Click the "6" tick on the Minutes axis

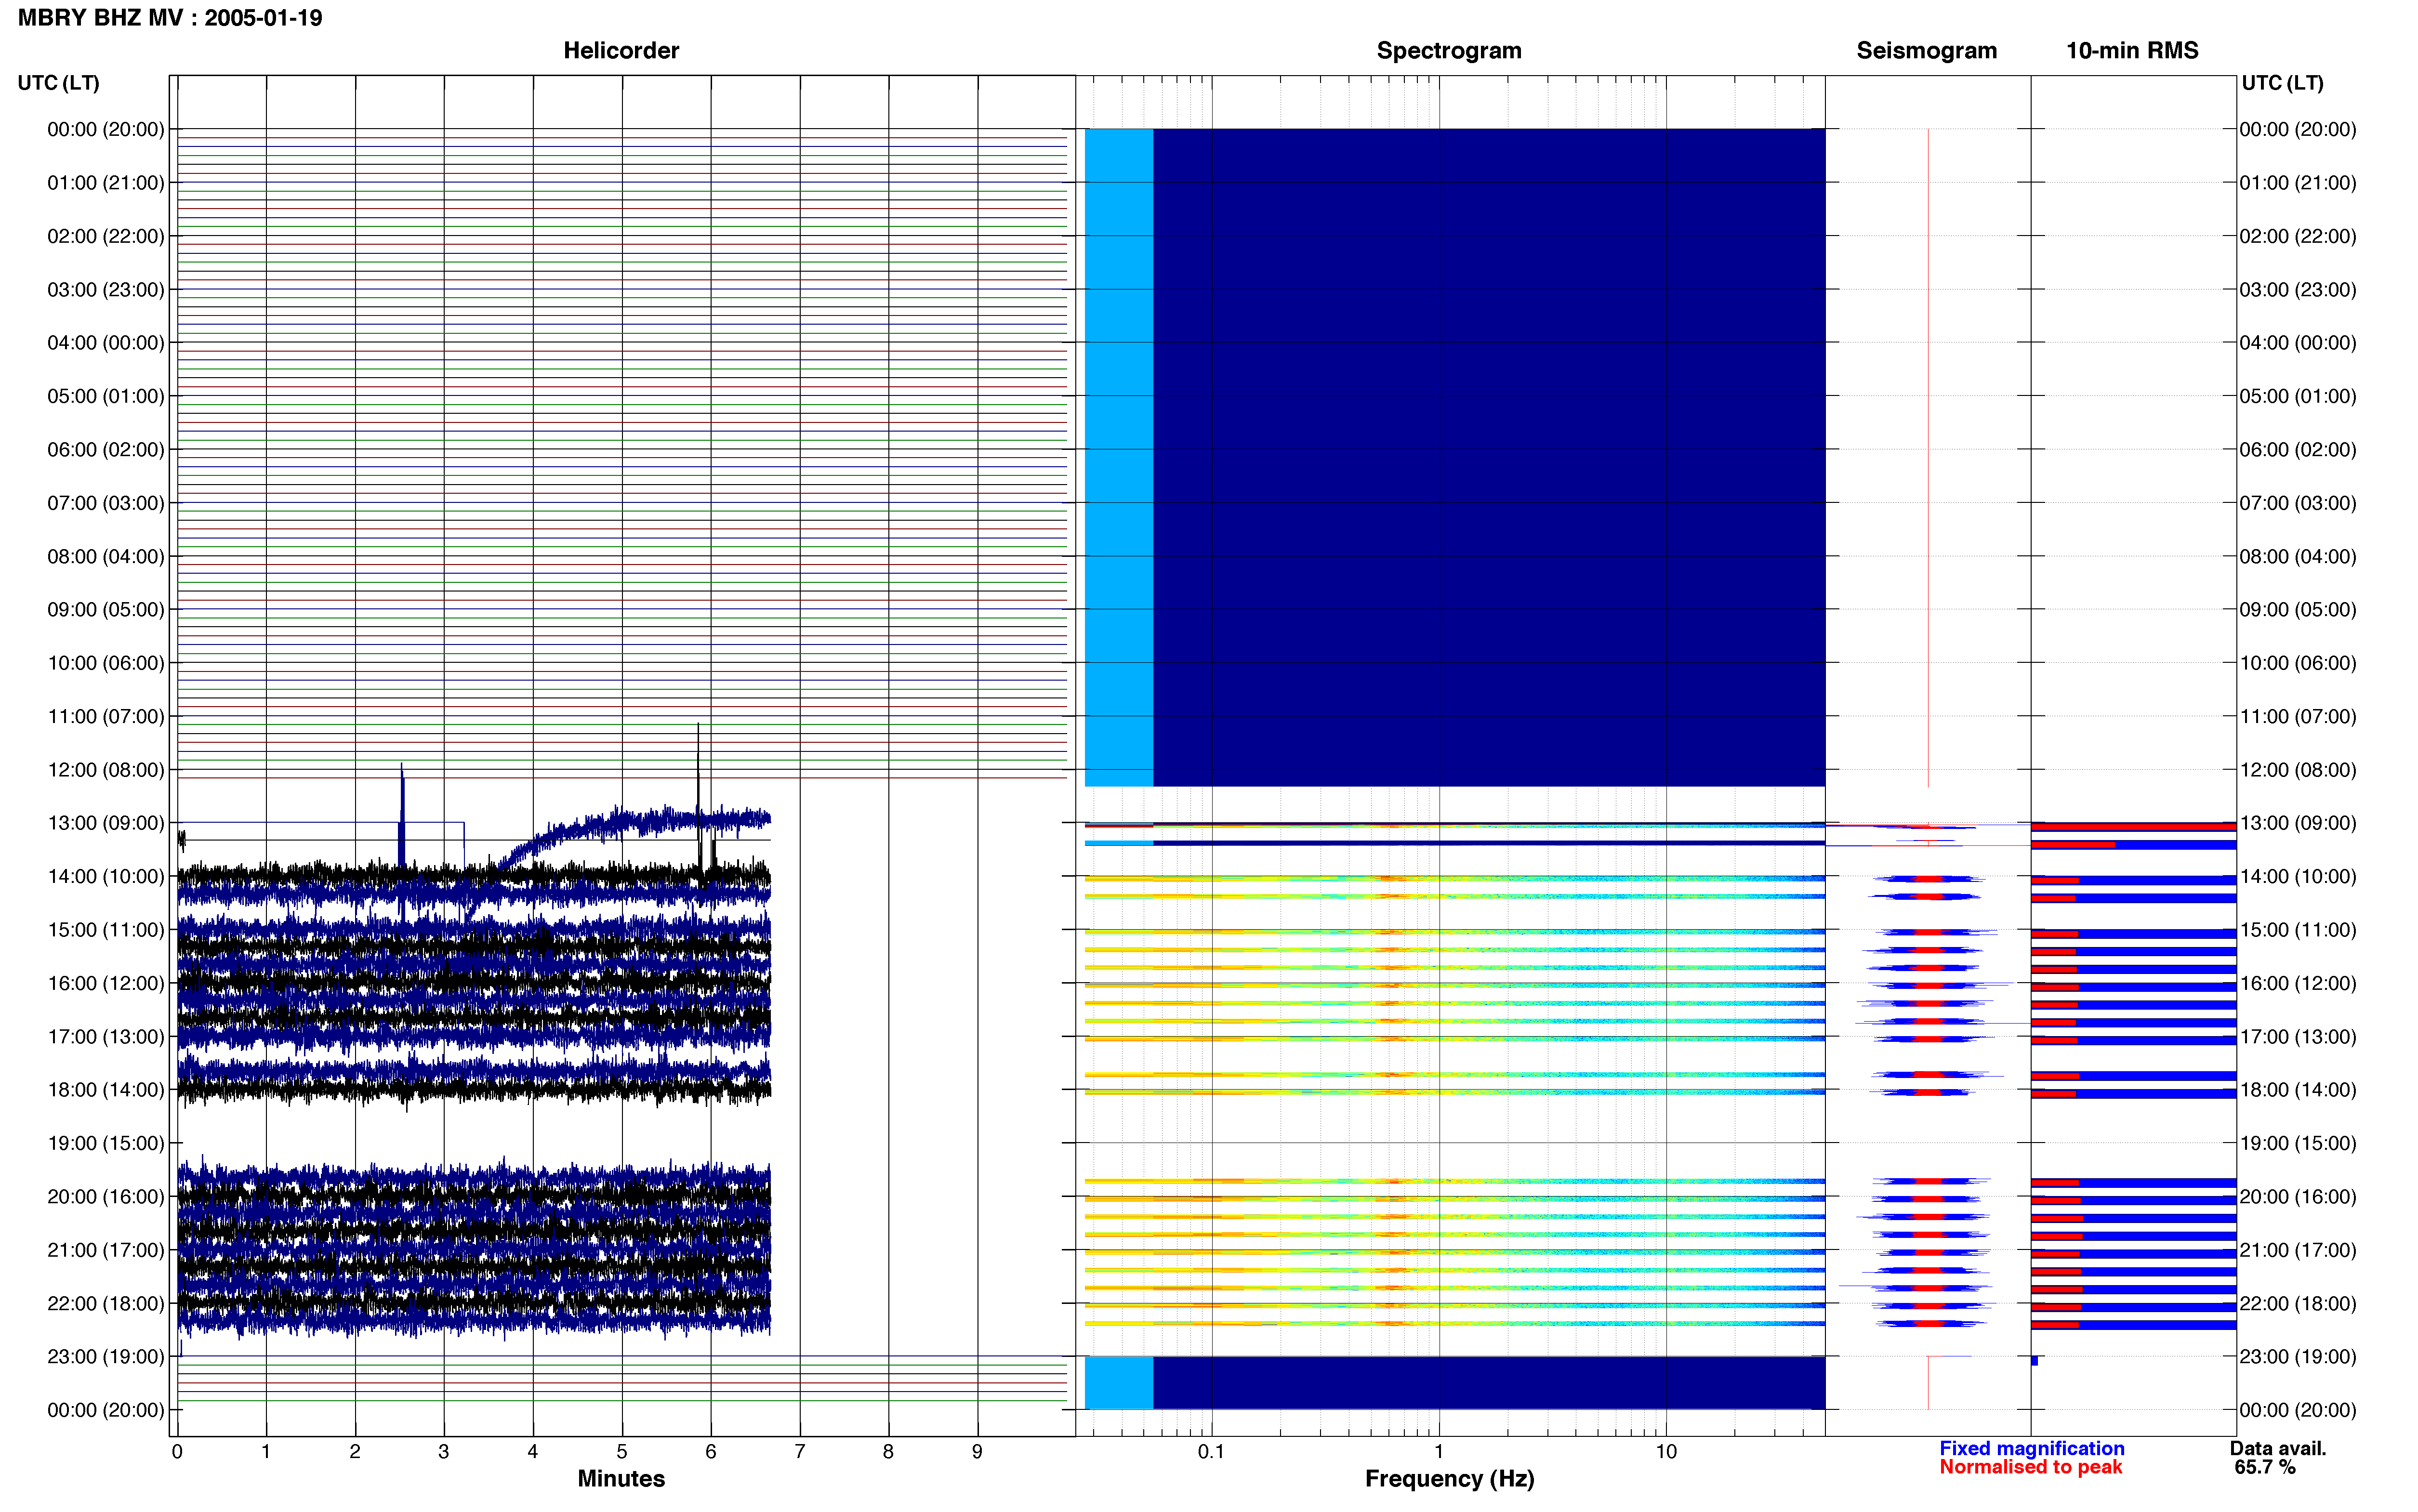click(711, 1451)
